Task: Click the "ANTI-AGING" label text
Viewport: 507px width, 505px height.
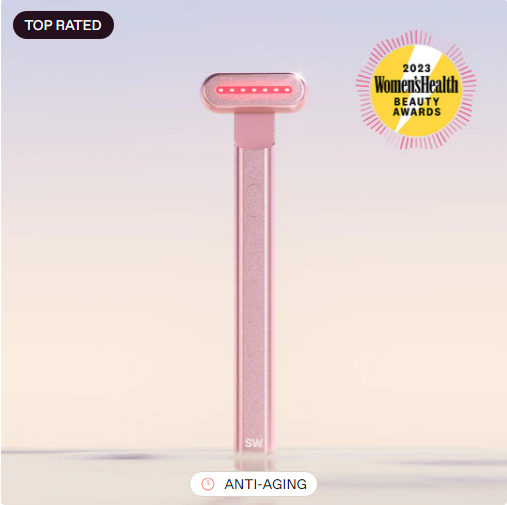Action: click(266, 484)
